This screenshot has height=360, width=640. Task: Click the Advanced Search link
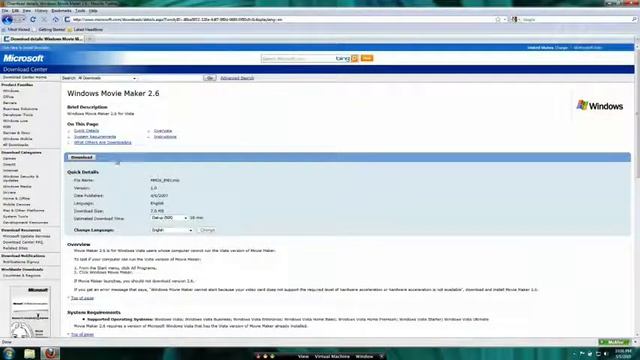coord(237,78)
